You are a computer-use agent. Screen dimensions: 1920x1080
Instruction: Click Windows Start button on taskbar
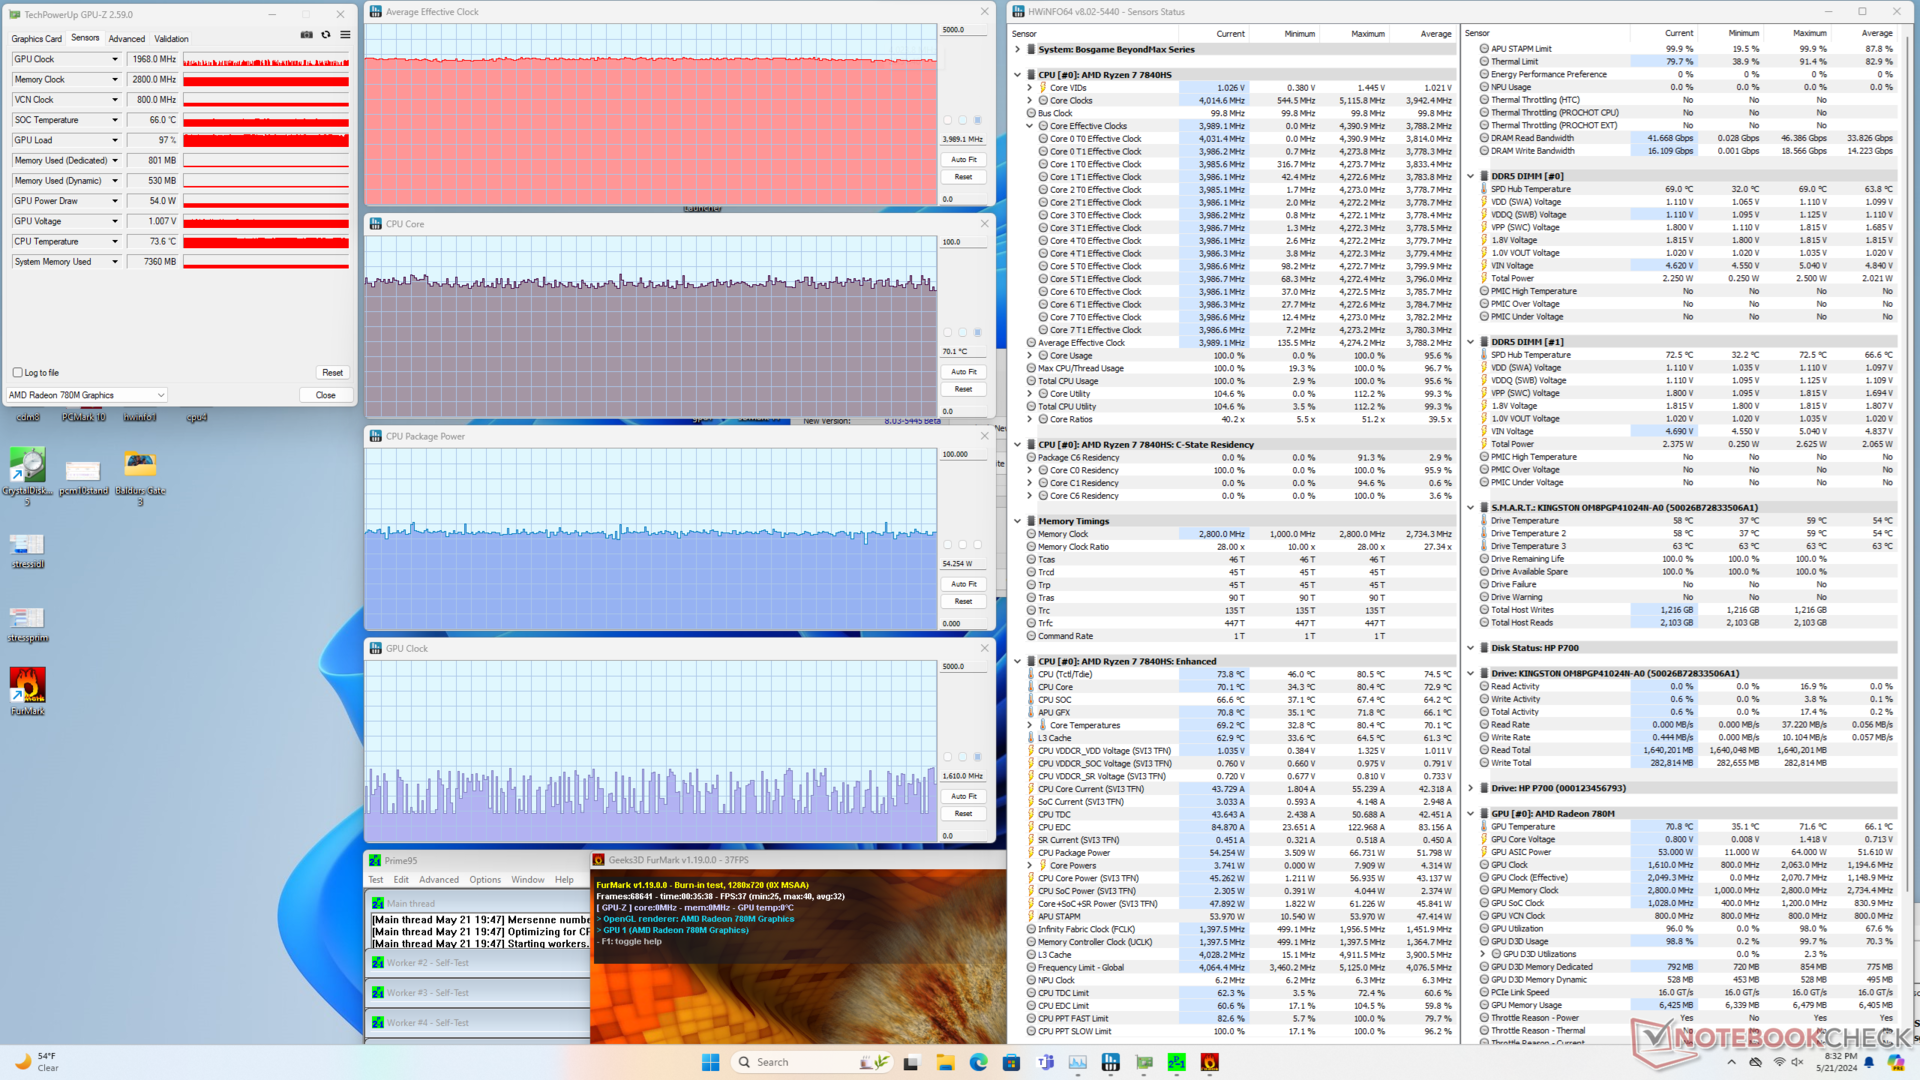710,1062
